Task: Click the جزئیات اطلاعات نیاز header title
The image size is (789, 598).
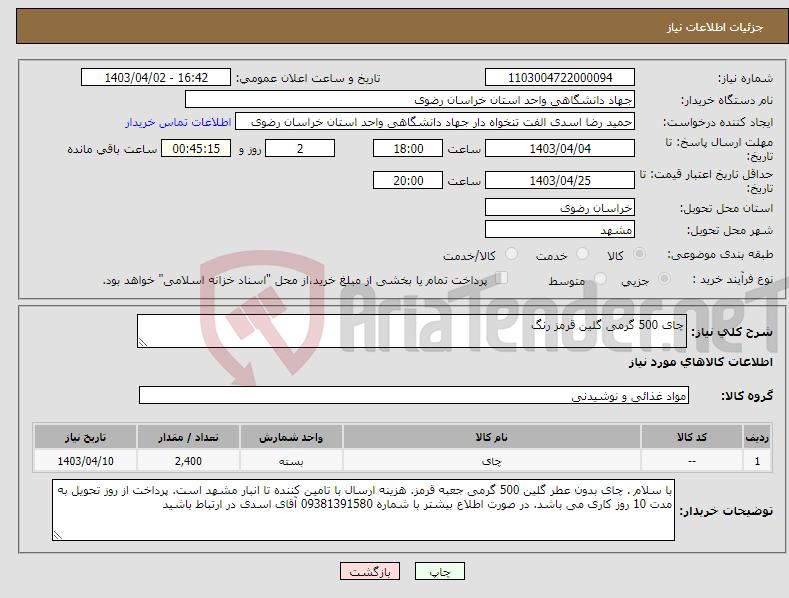Action: (x=715, y=27)
